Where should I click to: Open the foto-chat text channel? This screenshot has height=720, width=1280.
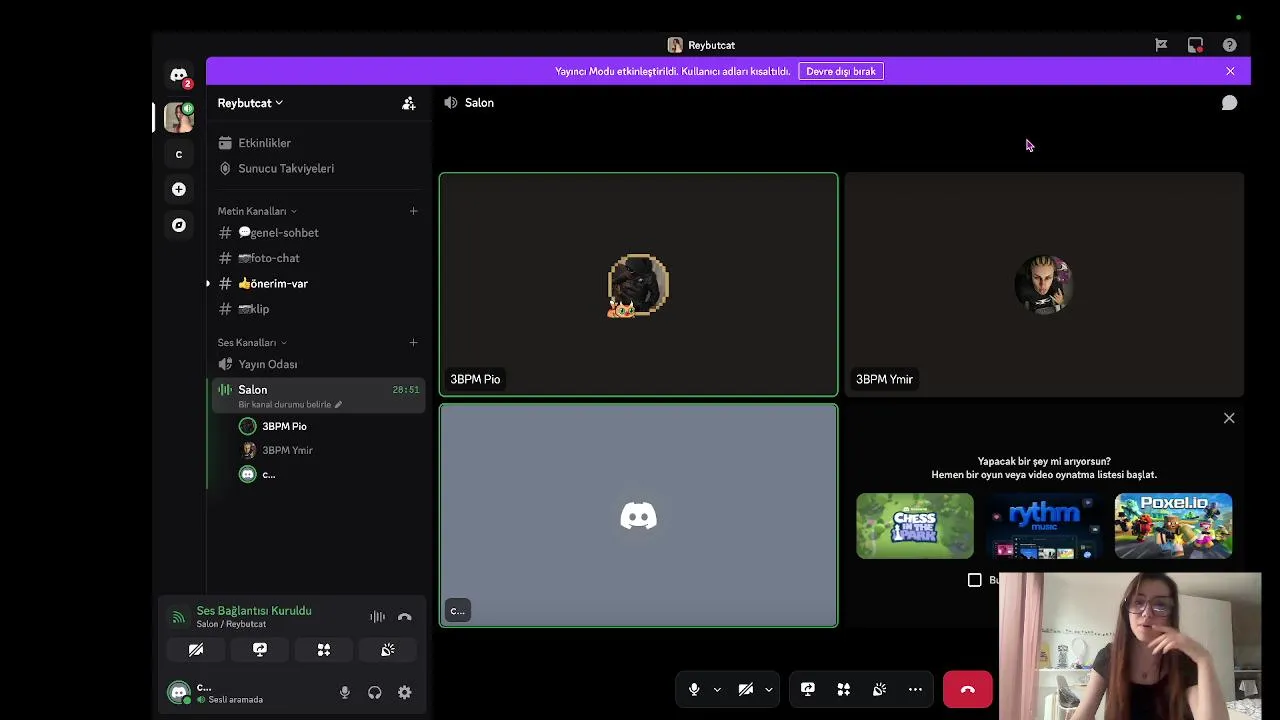318,258
